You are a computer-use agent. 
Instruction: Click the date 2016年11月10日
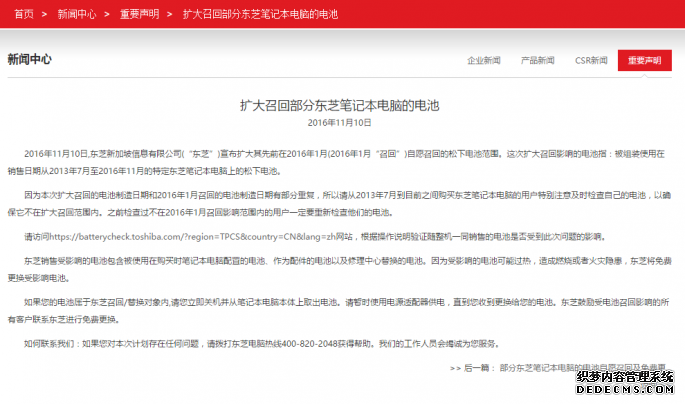tap(339, 123)
